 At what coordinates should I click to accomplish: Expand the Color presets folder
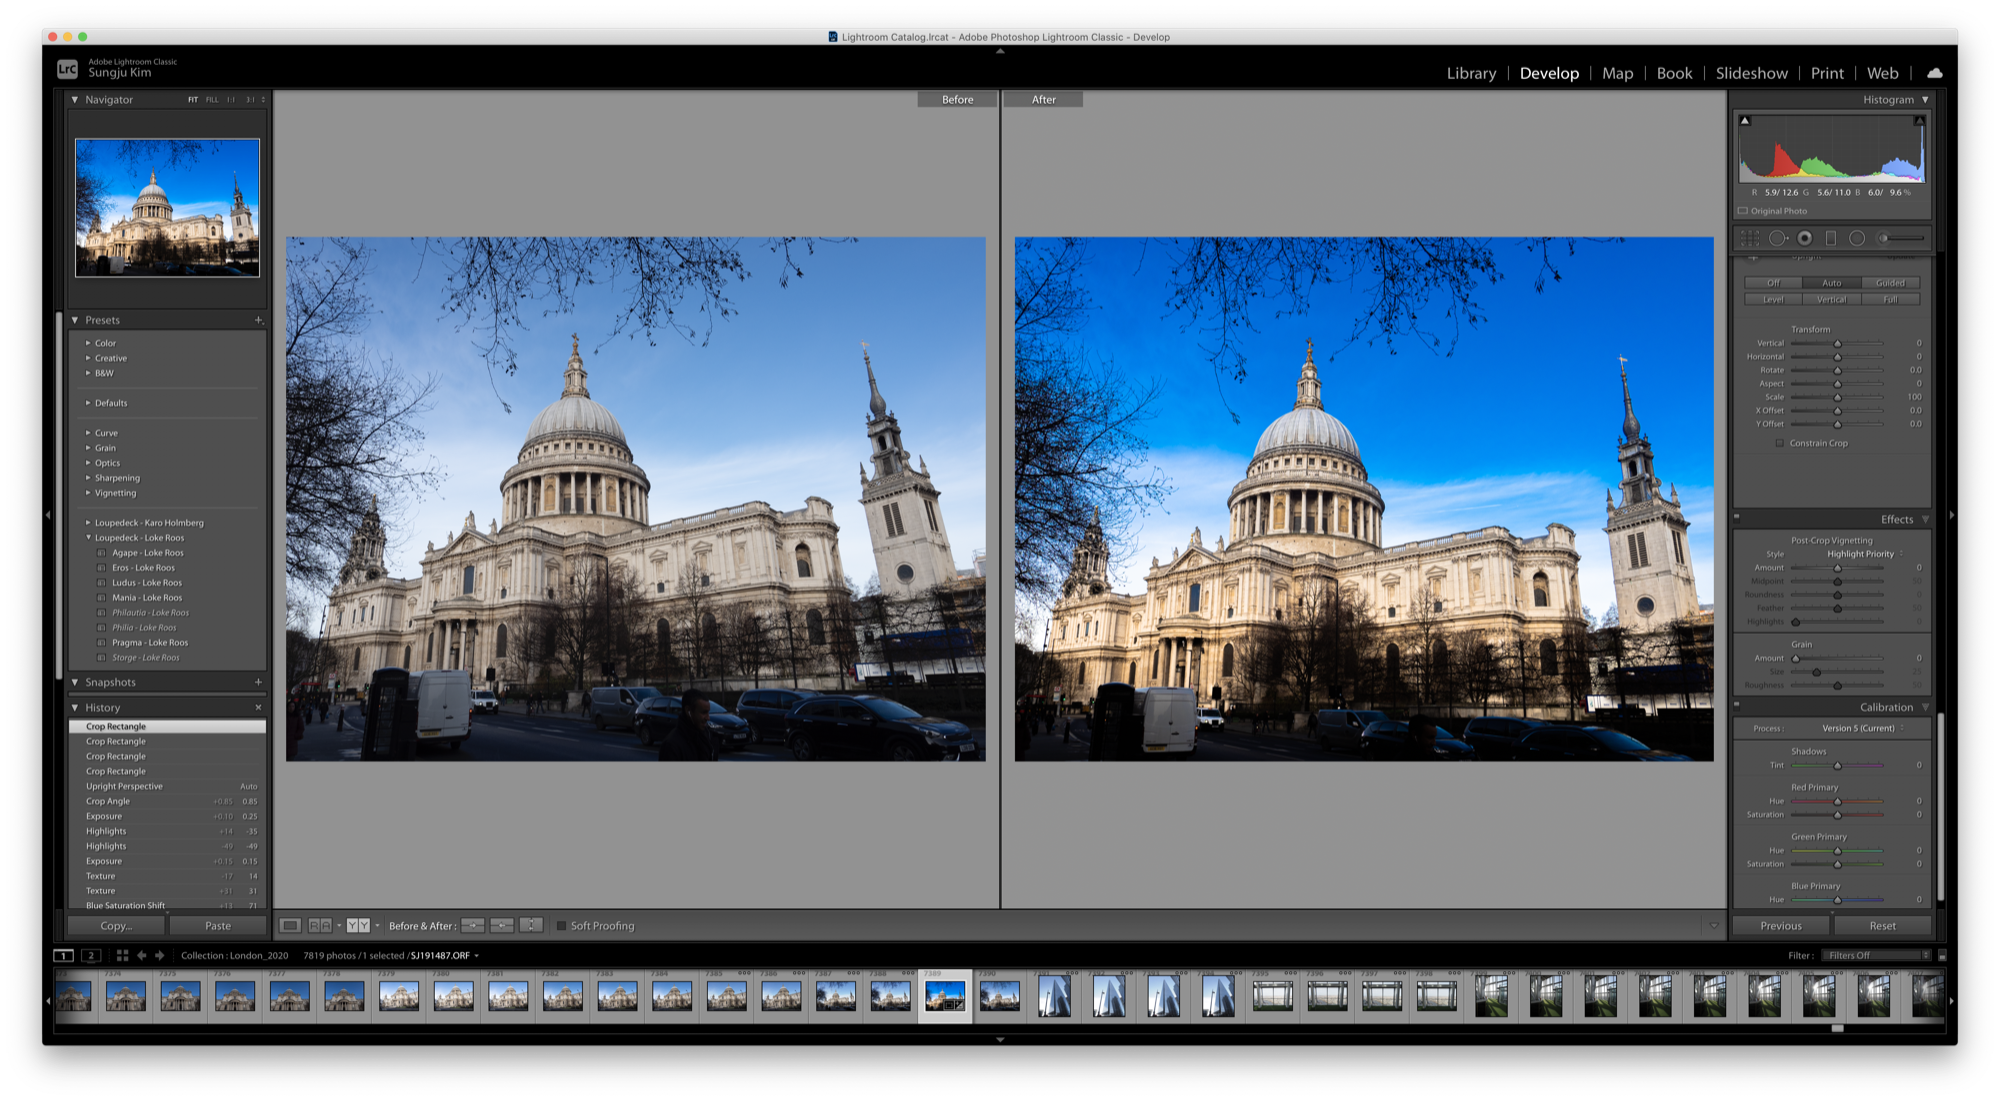88,343
